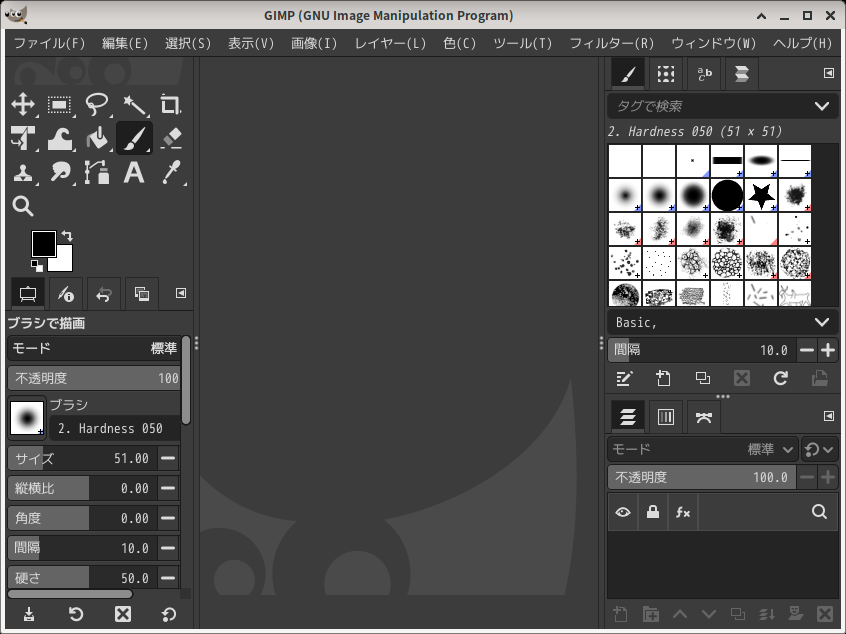846x634 pixels.
Task: Click the black foreground color swatch
Action: 44,243
